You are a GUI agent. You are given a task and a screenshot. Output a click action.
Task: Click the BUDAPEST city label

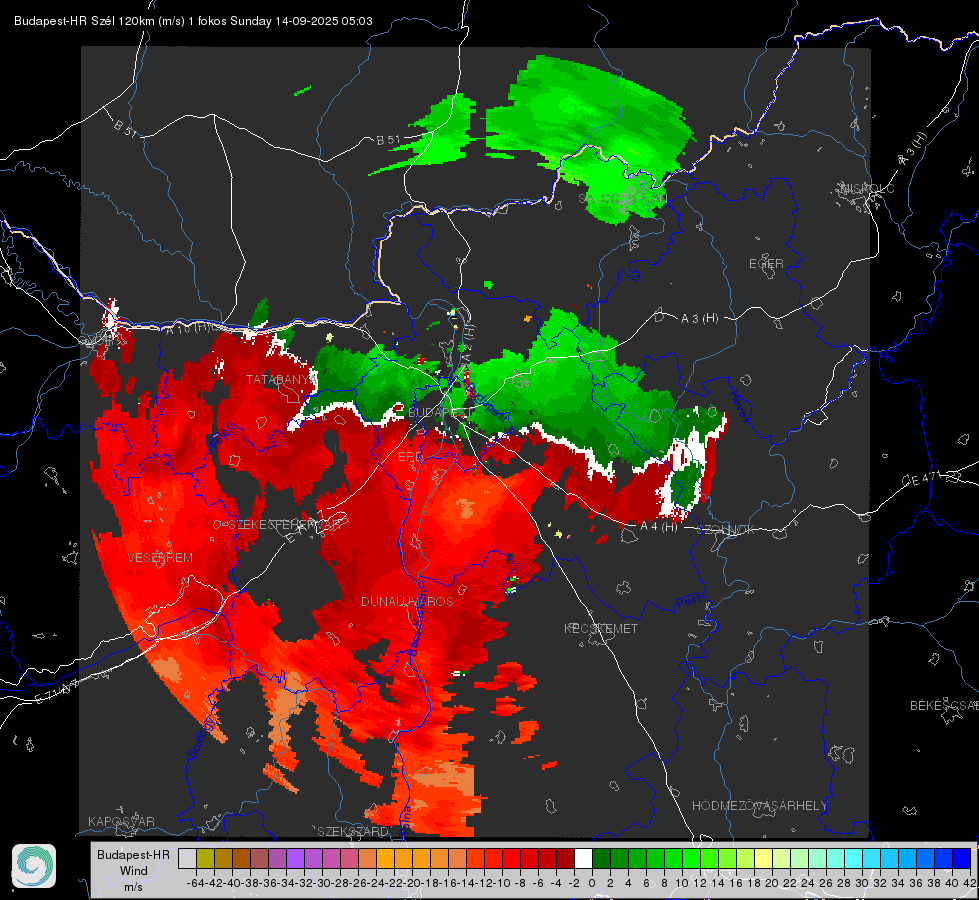click(x=440, y=413)
